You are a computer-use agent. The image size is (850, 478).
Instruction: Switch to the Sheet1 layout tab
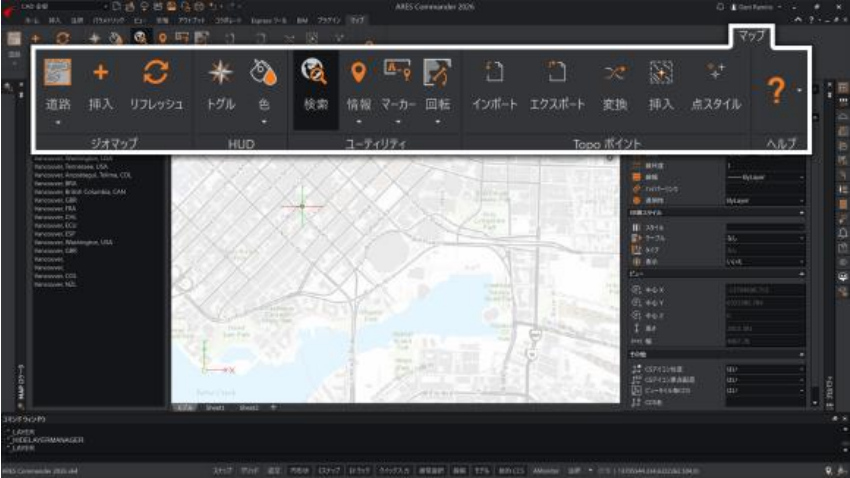(x=216, y=408)
